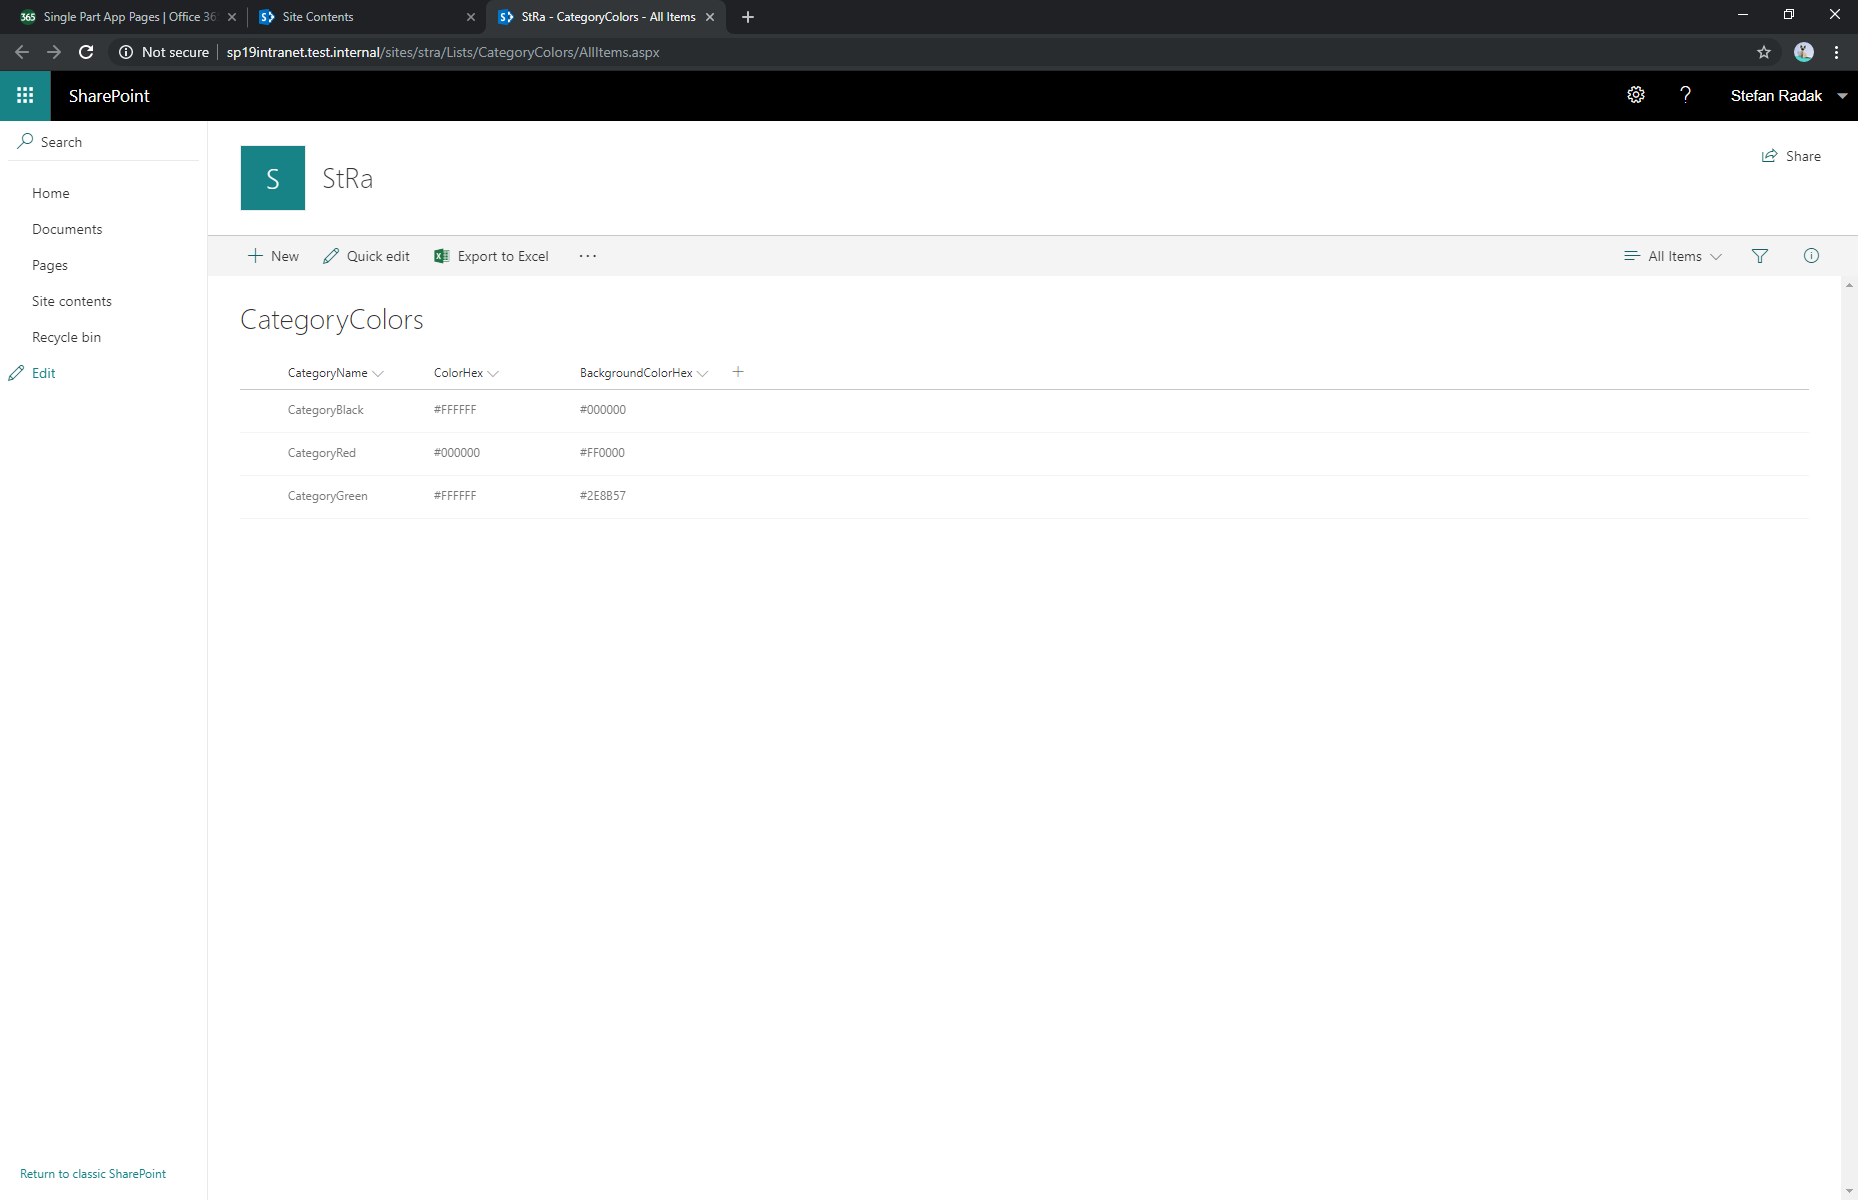Click the Excel icon for export
This screenshot has width=1858, height=1200.
coord(441,256)
